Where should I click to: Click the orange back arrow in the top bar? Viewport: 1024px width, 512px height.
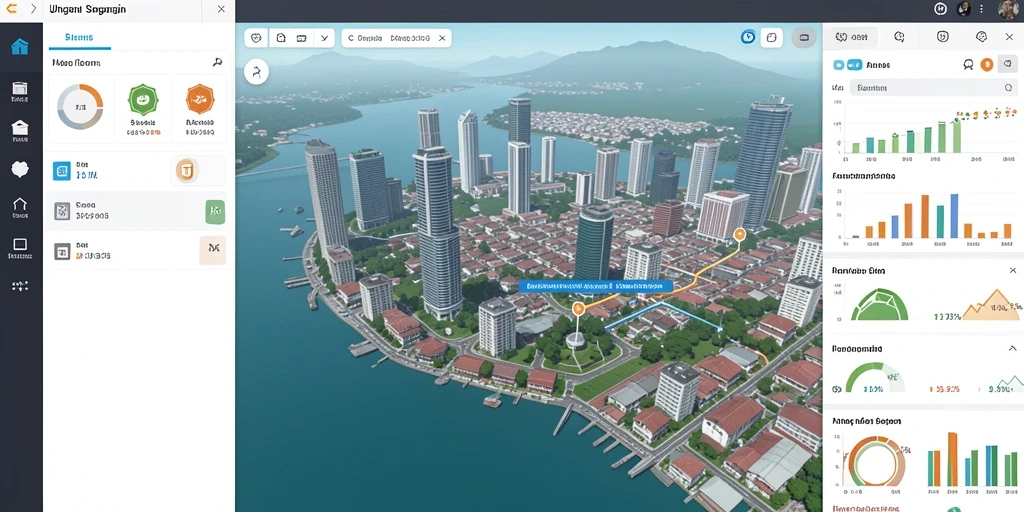pyautogui.click(x=11, y=8)
